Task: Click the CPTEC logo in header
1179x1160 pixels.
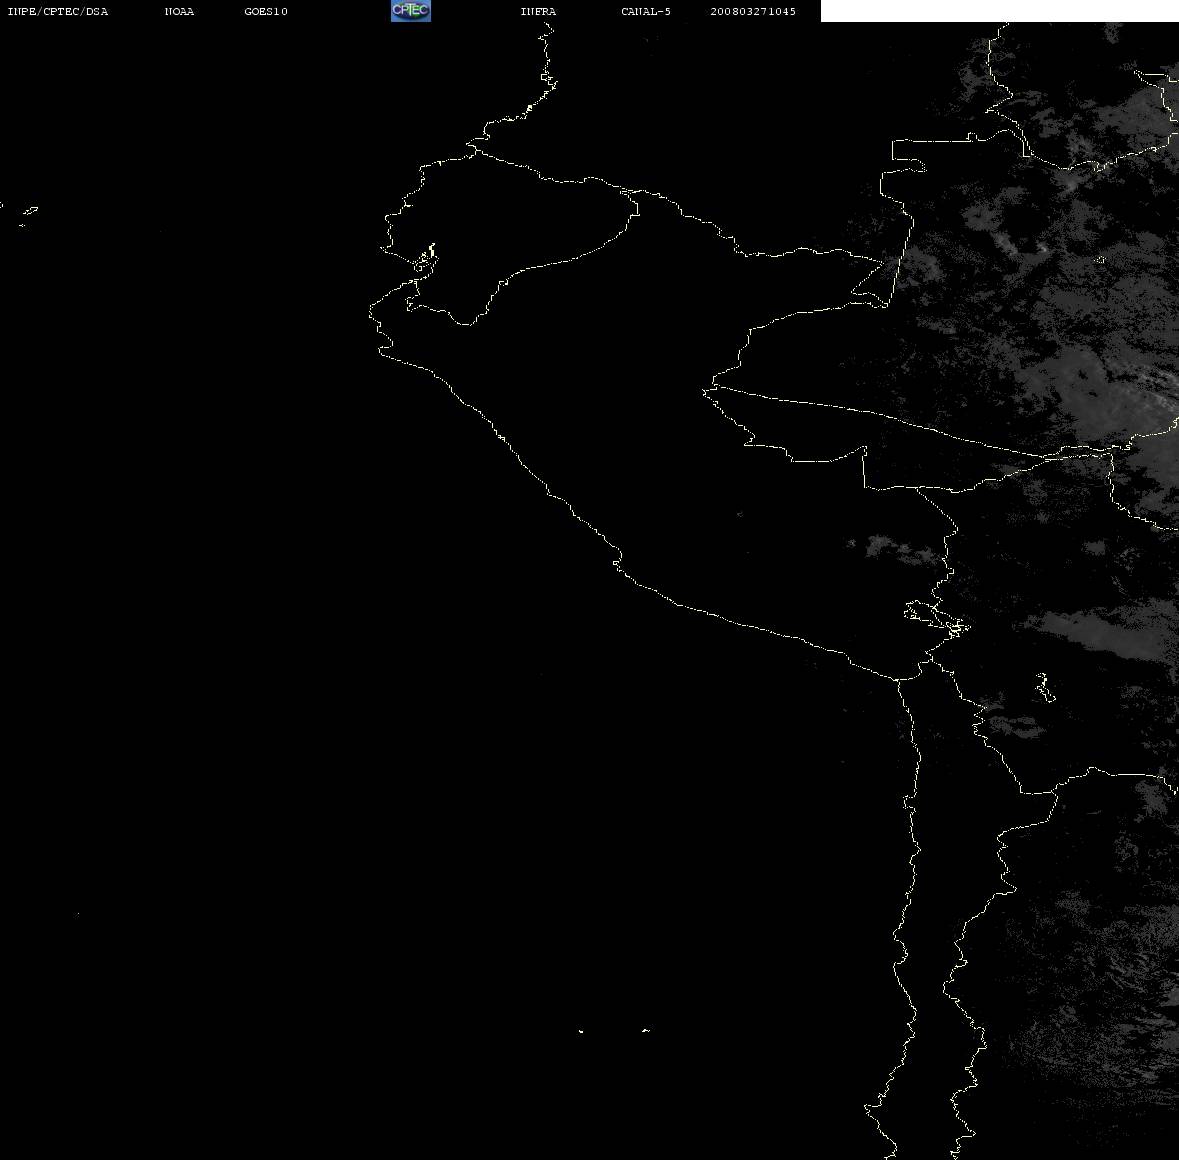Action: (x=411, y=11)
